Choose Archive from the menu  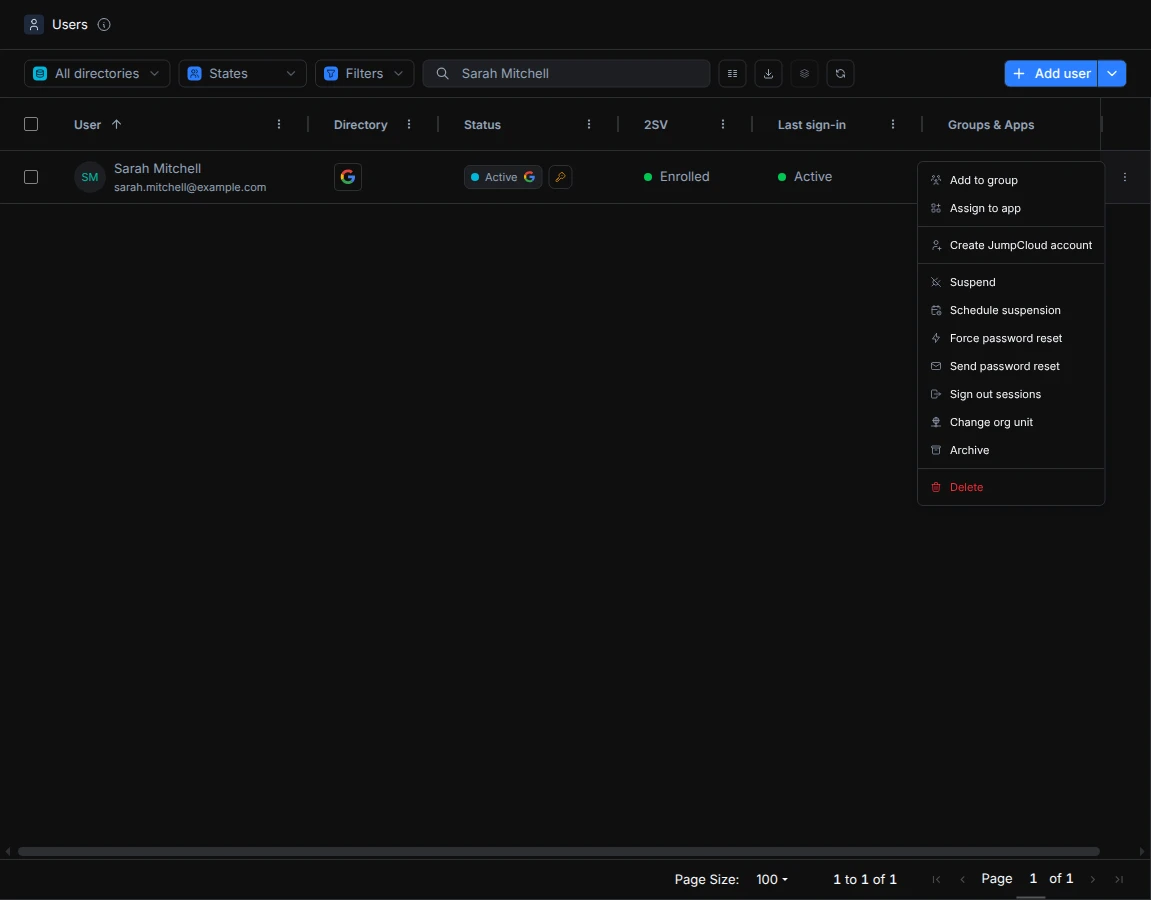(1011, 450)
